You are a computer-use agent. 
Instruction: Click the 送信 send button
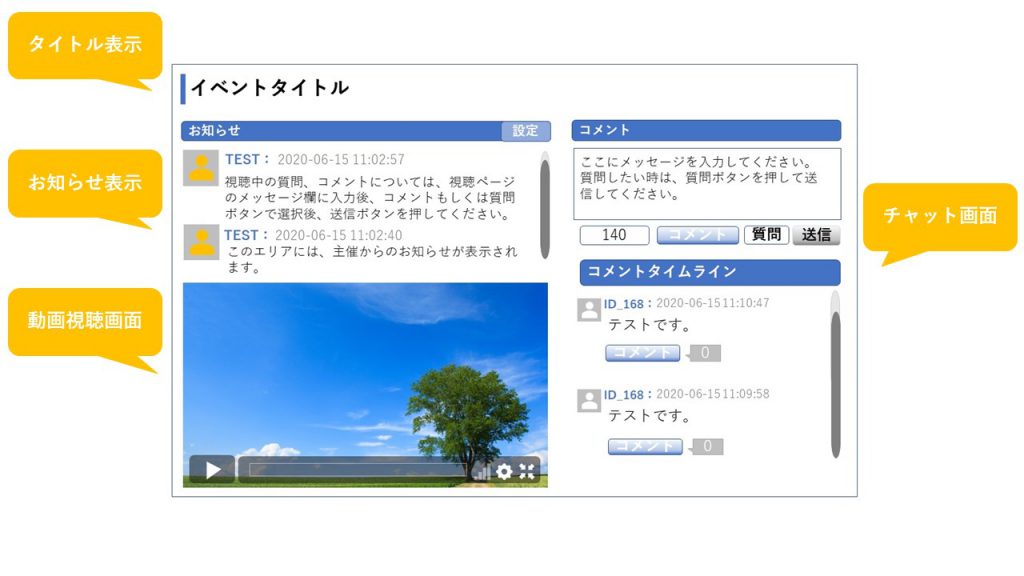[x=816, y=235]
